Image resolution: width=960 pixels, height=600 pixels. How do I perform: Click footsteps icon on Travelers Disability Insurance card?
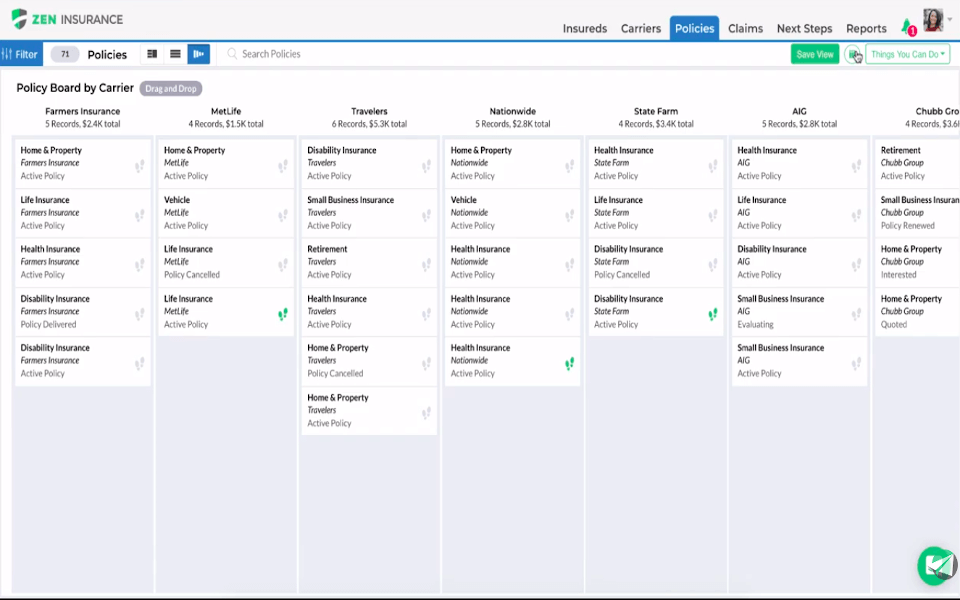426,166
